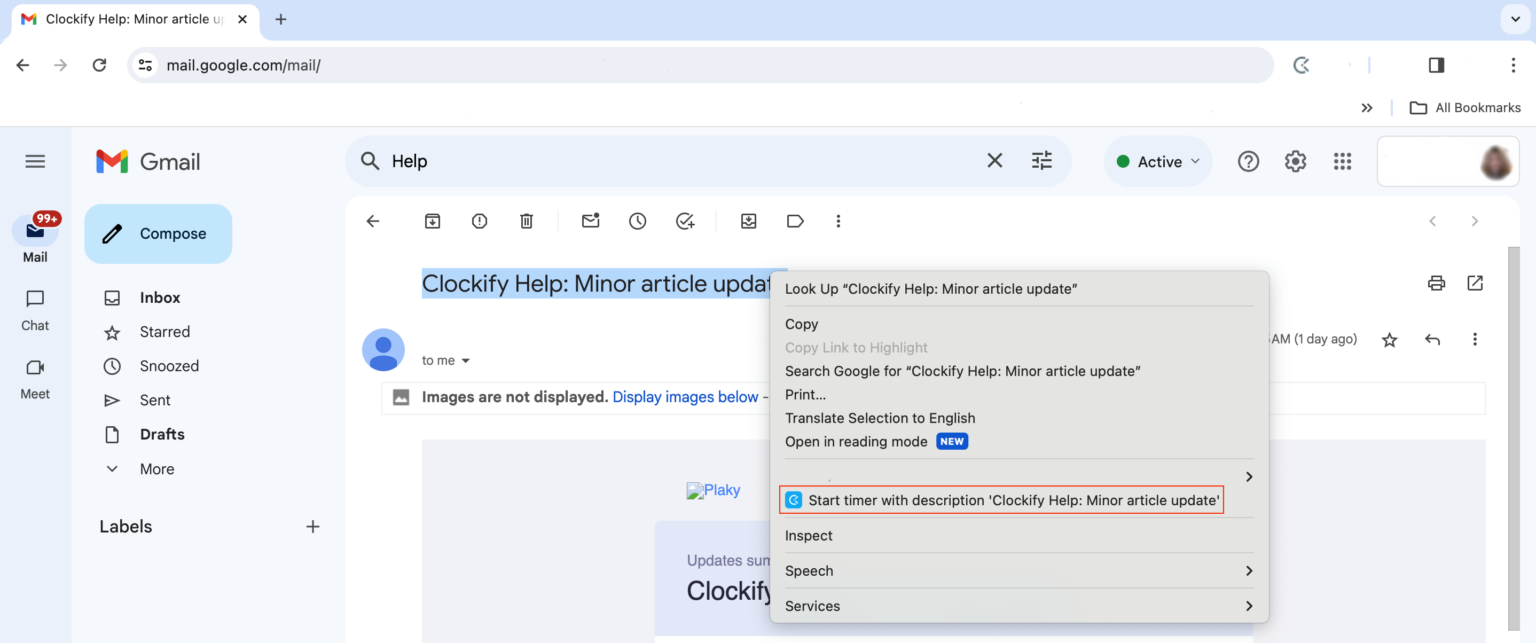1536x643 pixels.
Task: Expand the More section in the sidebar
Action: click(x=156, y=468)
